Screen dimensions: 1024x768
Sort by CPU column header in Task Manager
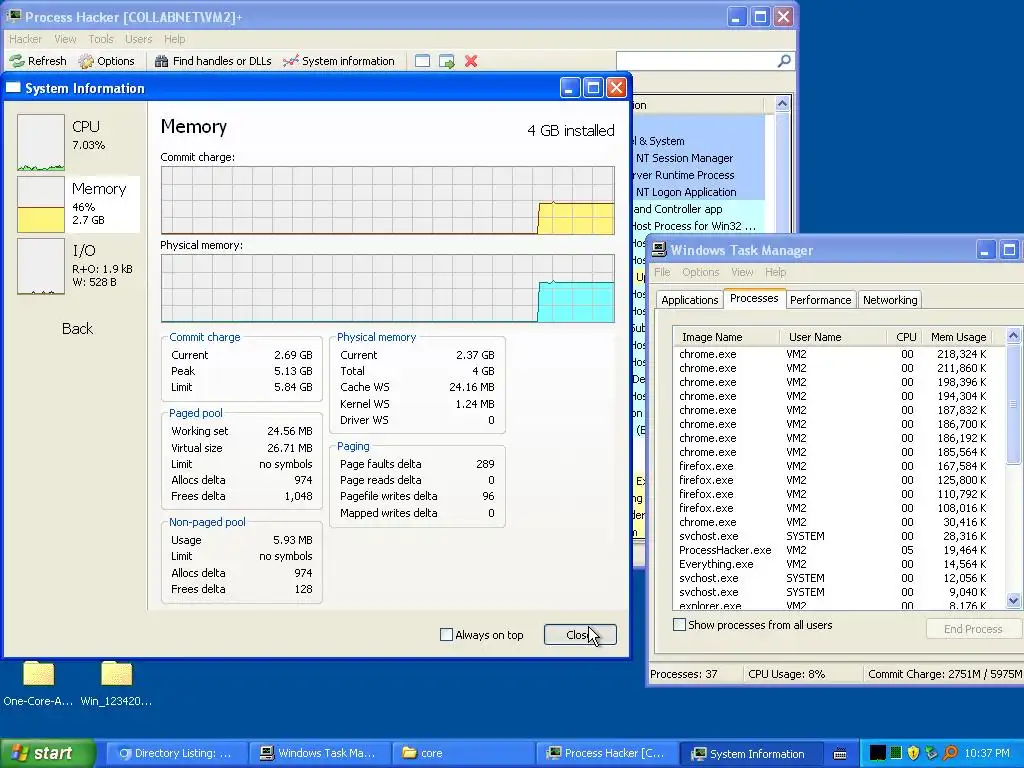pyautogui.click(x=906, y=337)
